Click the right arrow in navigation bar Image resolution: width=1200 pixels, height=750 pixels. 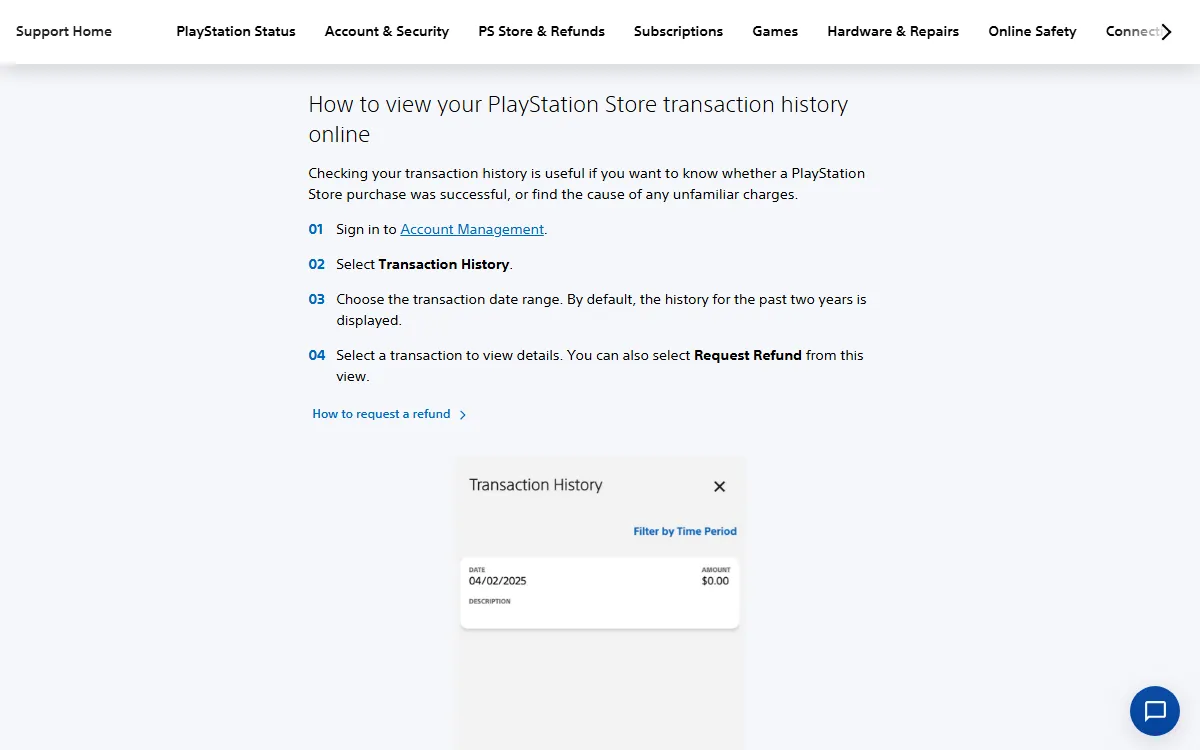tap(1166, 31)
